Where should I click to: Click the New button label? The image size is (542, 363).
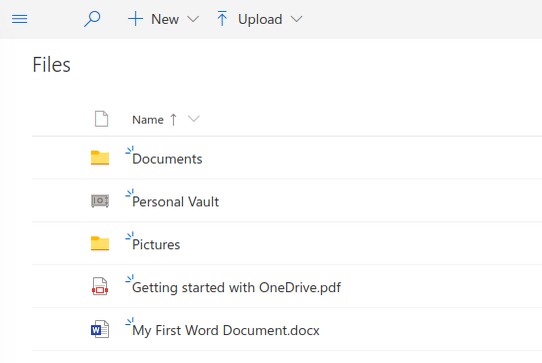coord(165,19)
